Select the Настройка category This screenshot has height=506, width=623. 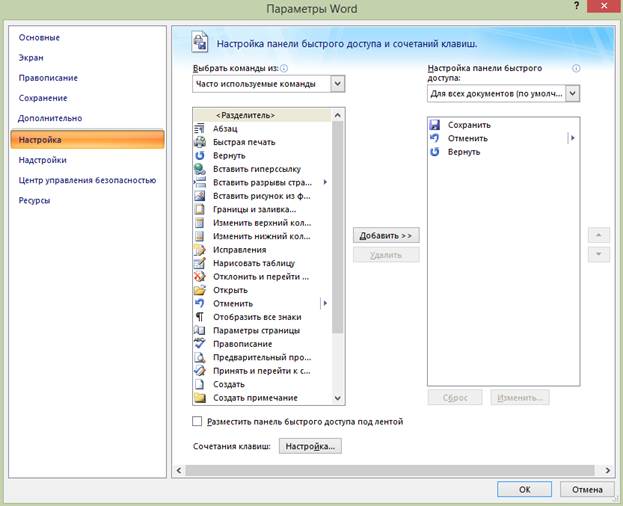tap(87, 140)
